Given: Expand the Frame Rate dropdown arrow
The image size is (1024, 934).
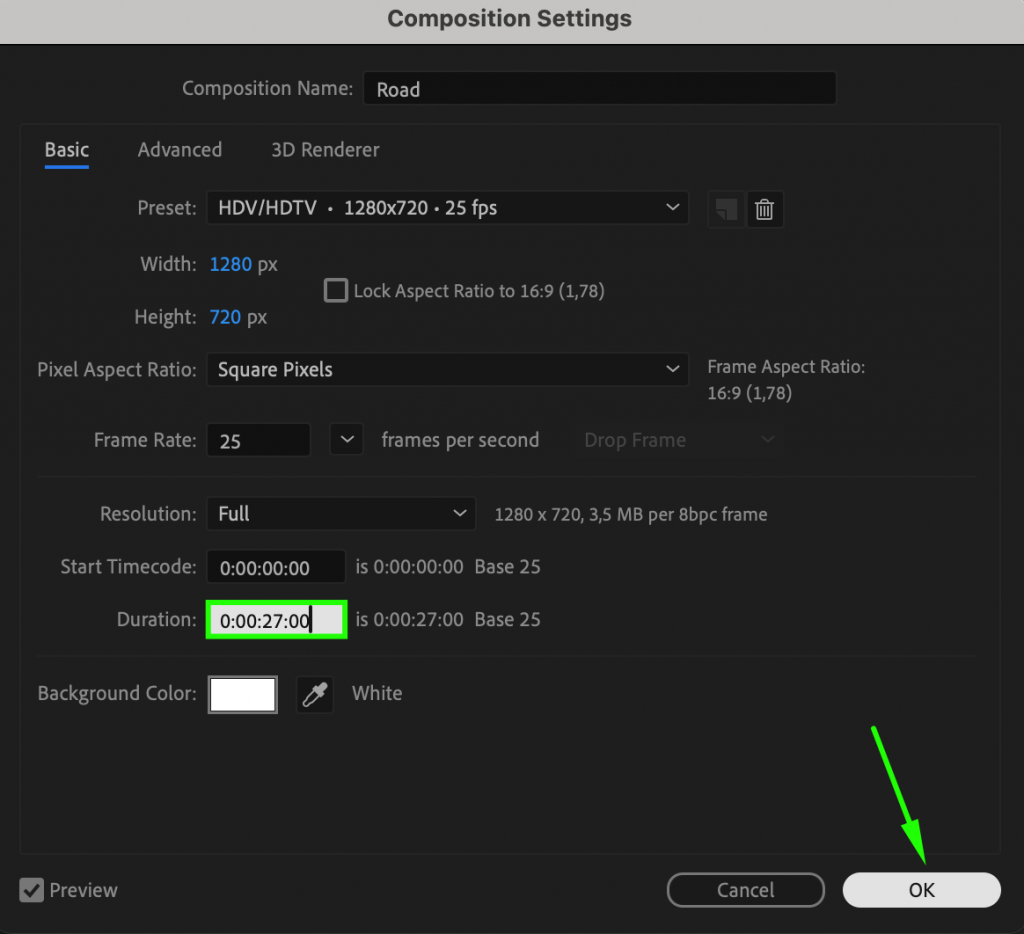Looking at the screenshot, I should 346,439.
